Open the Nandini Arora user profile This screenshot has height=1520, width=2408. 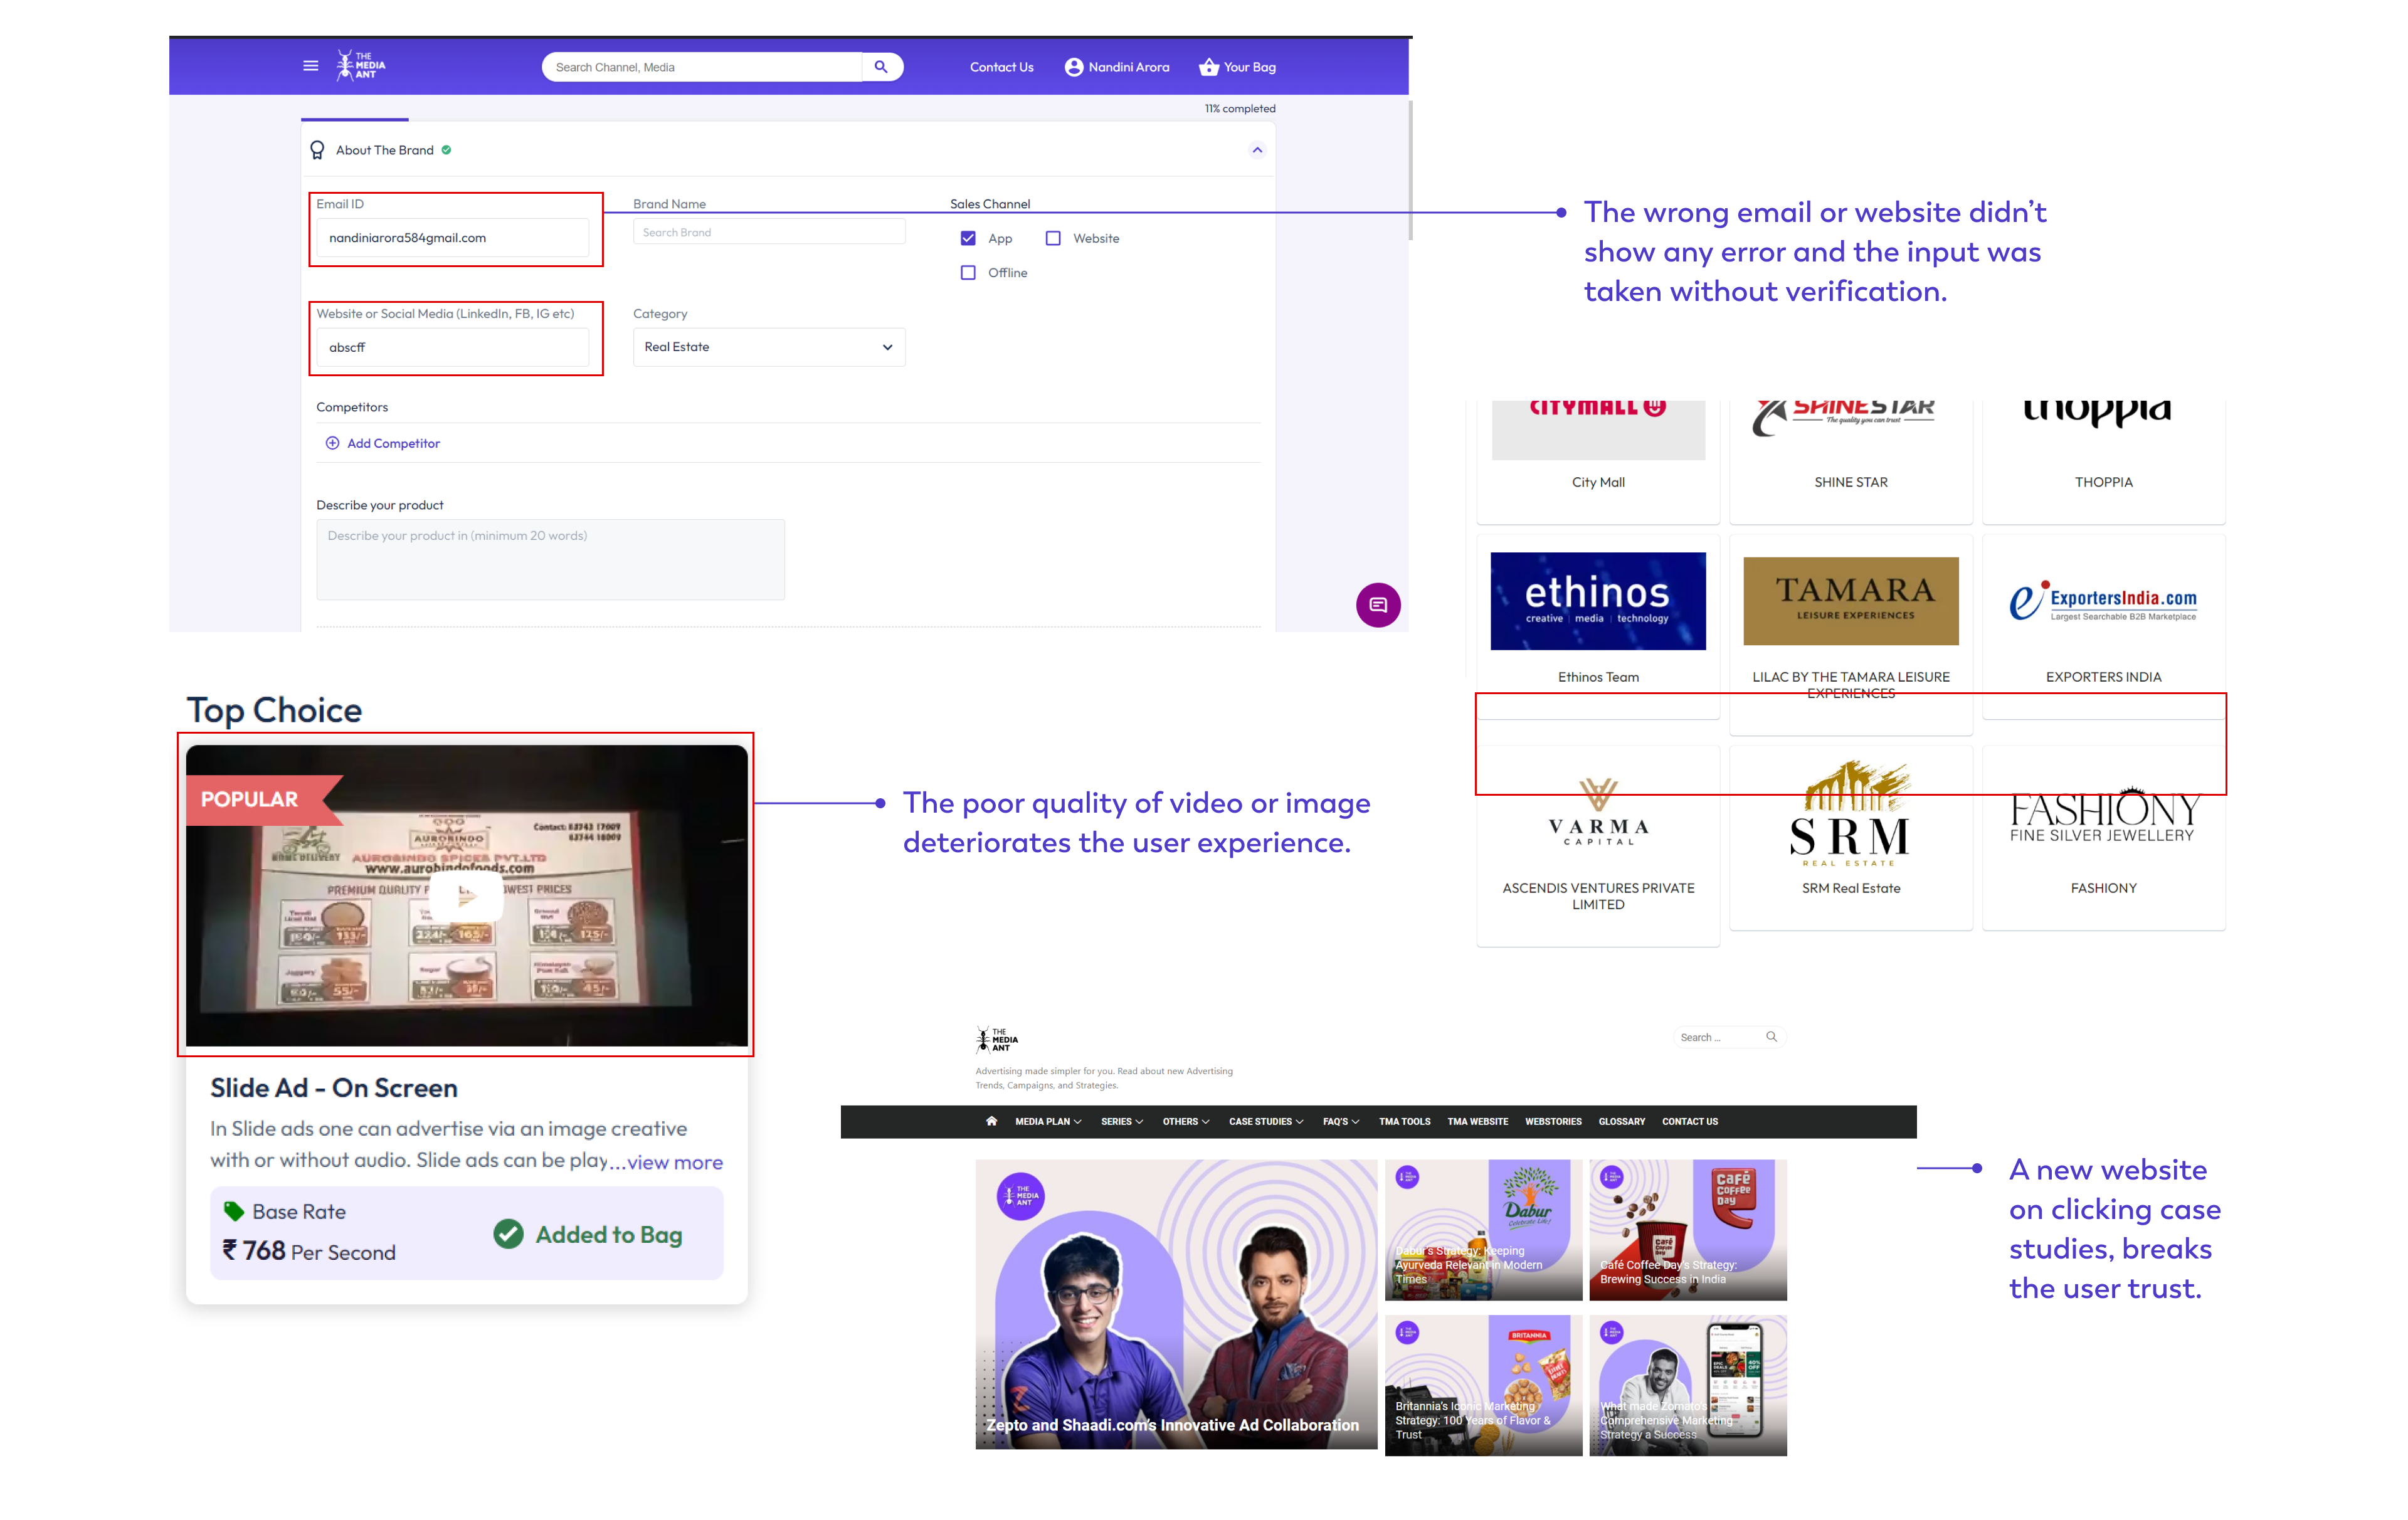tap(1117, 67)
